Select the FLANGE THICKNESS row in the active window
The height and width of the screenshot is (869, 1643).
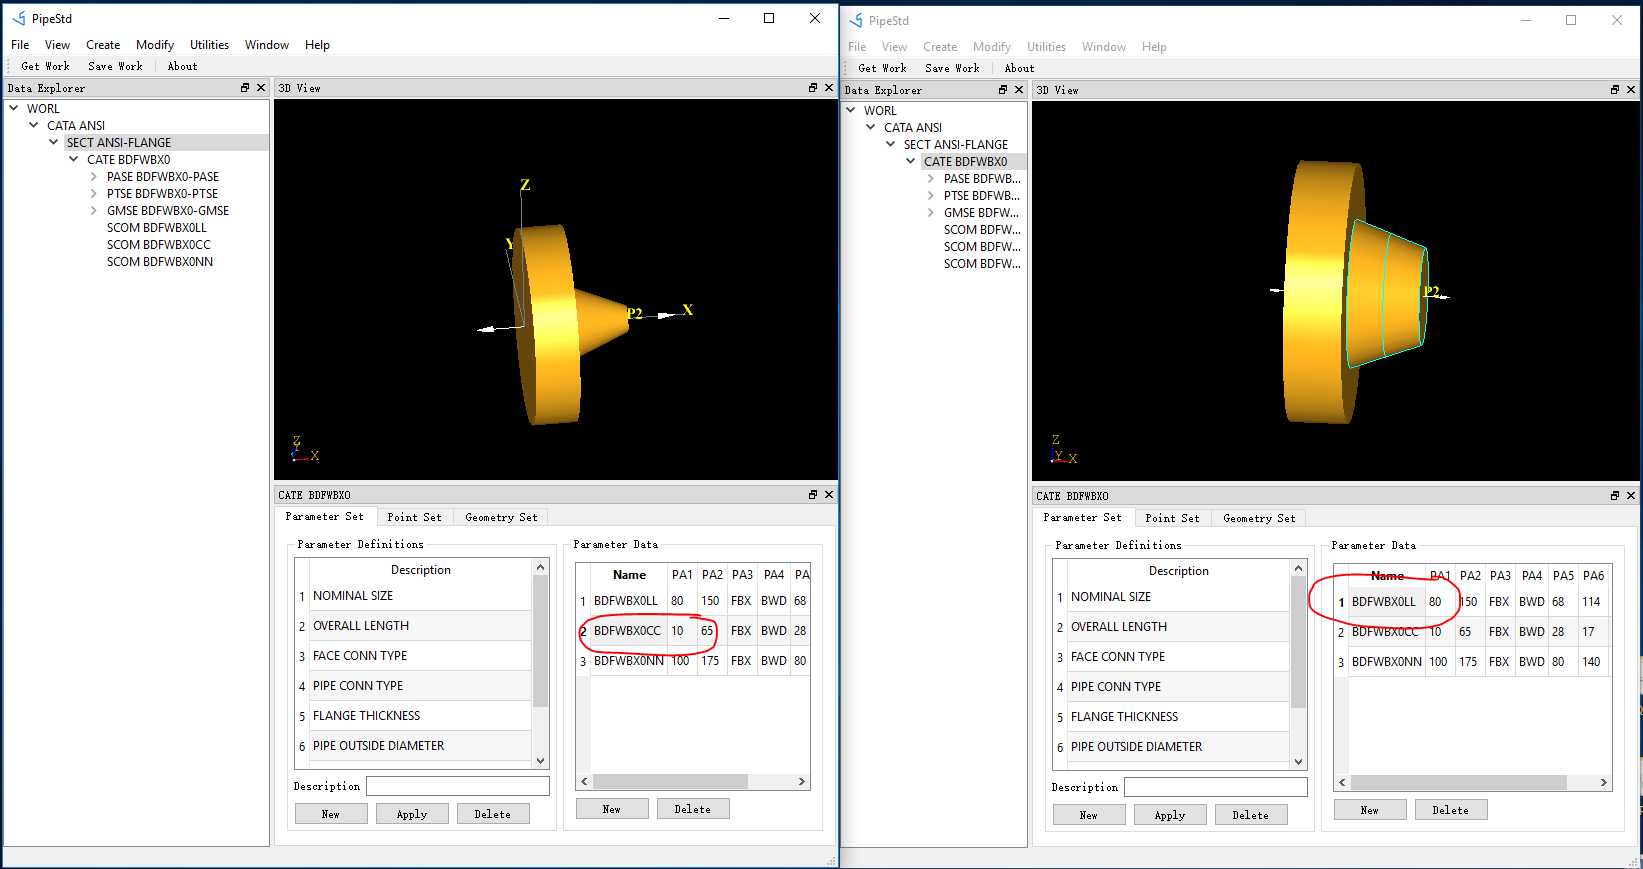[421, 716]
